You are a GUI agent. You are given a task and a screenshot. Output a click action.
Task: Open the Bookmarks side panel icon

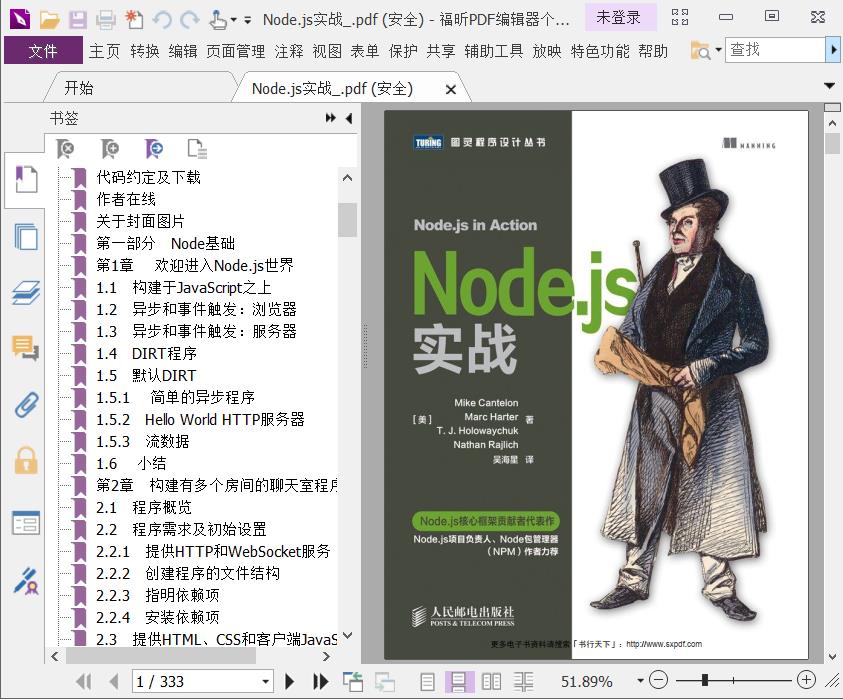coord(26,179)
